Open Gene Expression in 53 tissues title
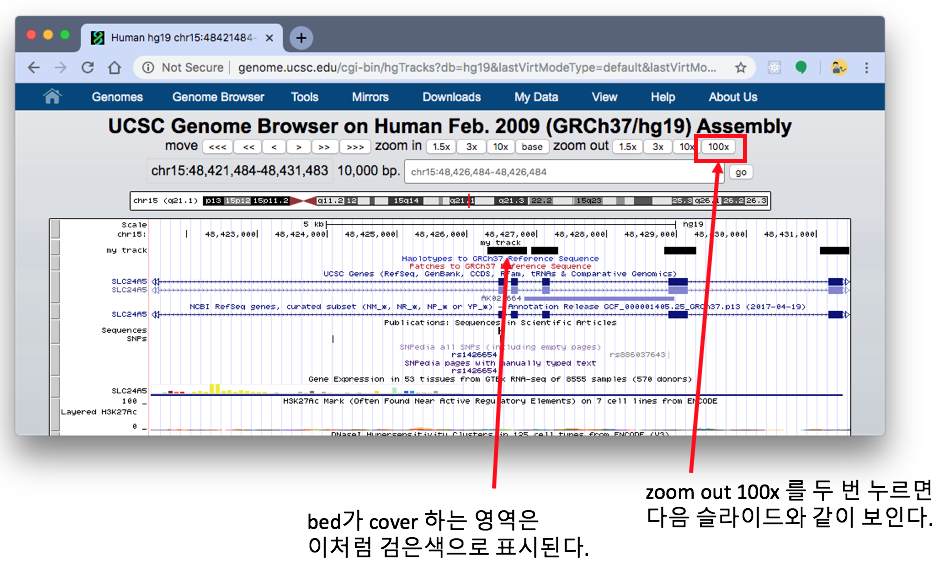This screenshot has width=947, height=579. tap(500, 379)
